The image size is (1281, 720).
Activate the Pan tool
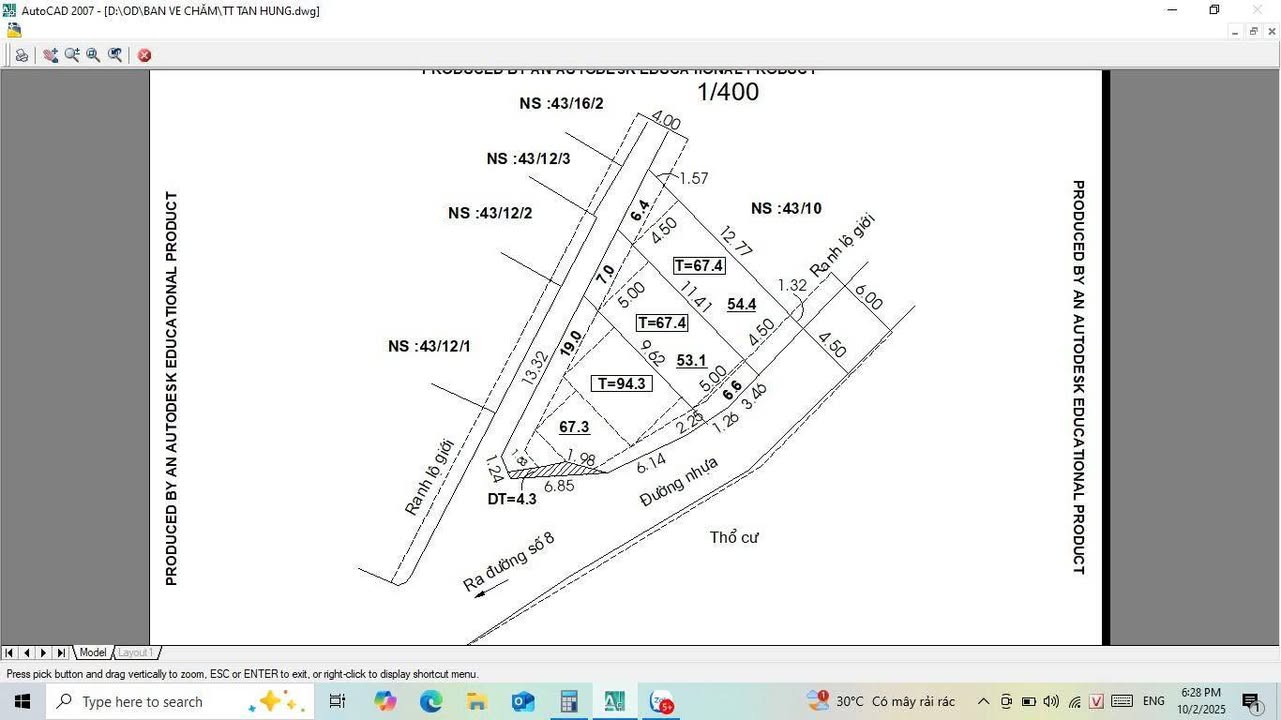50,55
